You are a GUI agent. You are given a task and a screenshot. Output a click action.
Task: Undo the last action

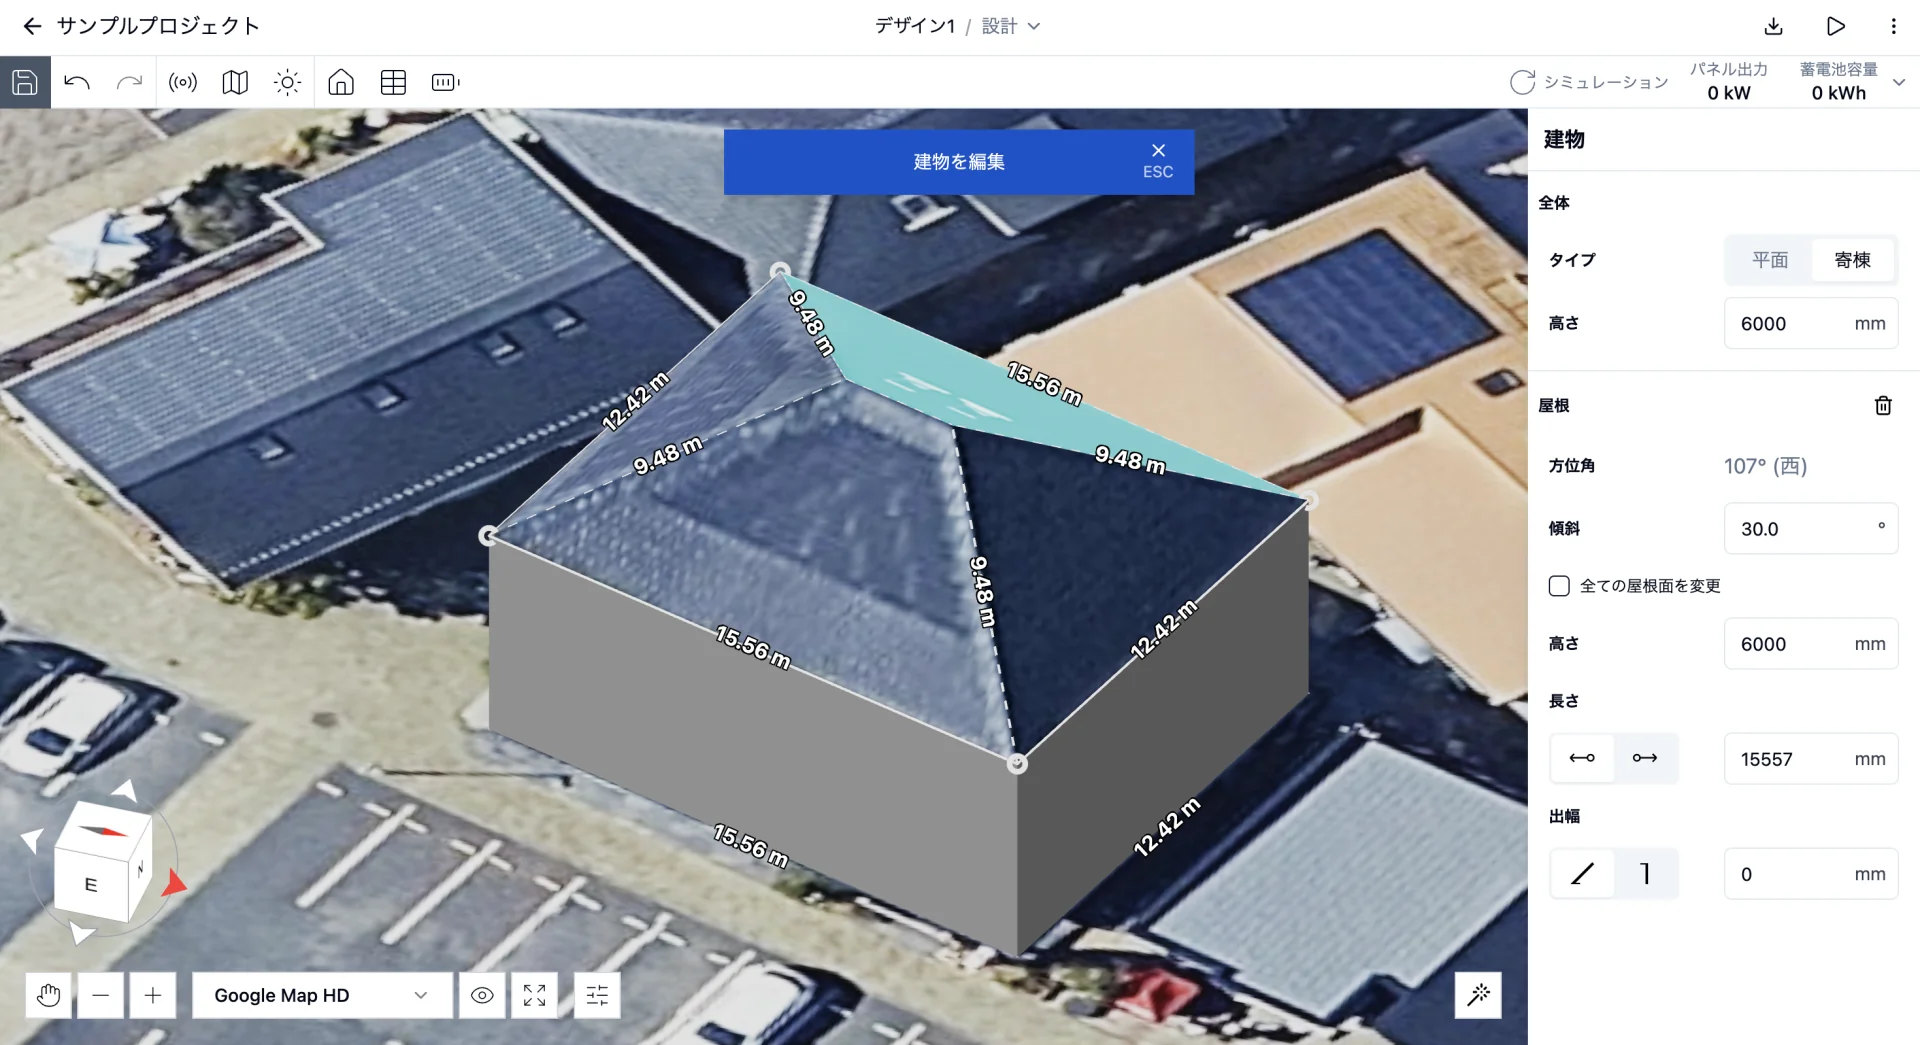point(77,82)
